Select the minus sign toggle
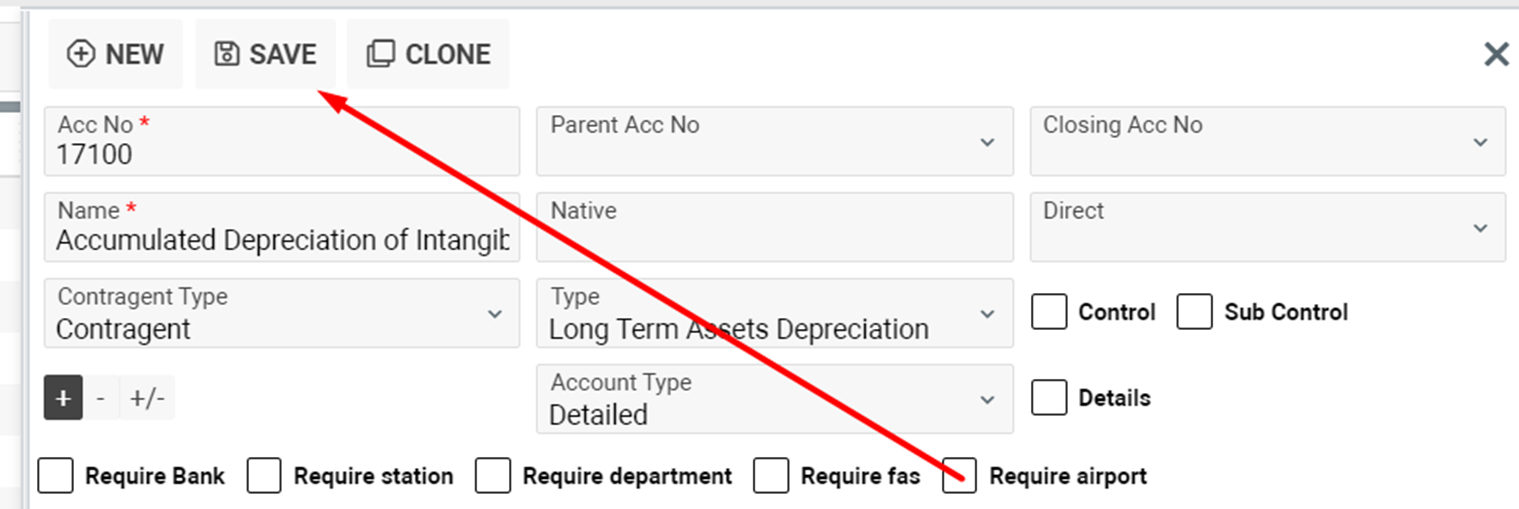 point(100,399)
